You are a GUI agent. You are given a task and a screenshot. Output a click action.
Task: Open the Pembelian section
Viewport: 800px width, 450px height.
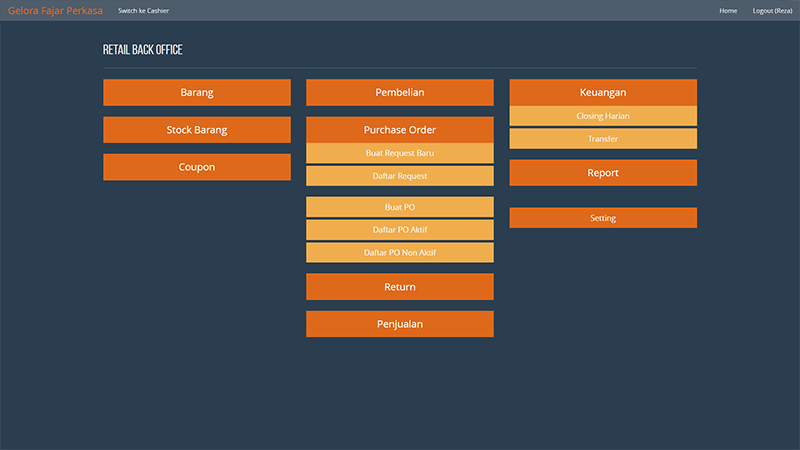[400, 92]
